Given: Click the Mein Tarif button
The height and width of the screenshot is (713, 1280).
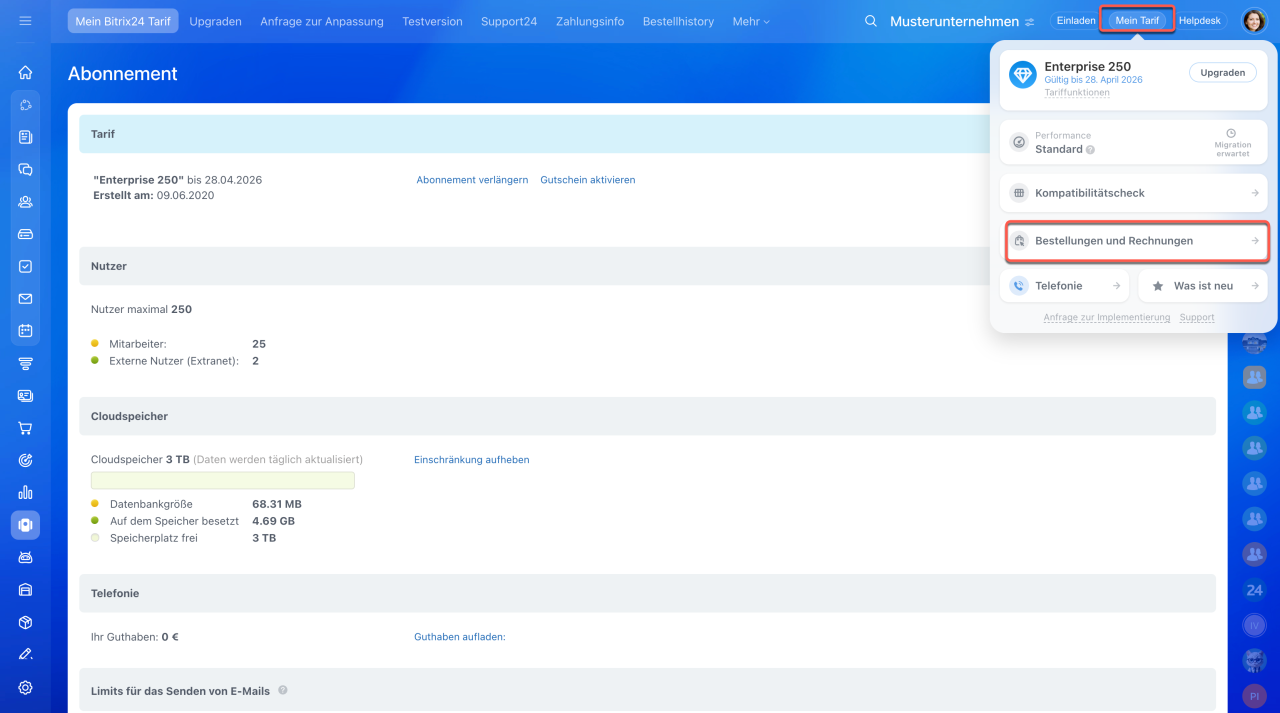Looking at the screenshot, I should (1137, 21).
